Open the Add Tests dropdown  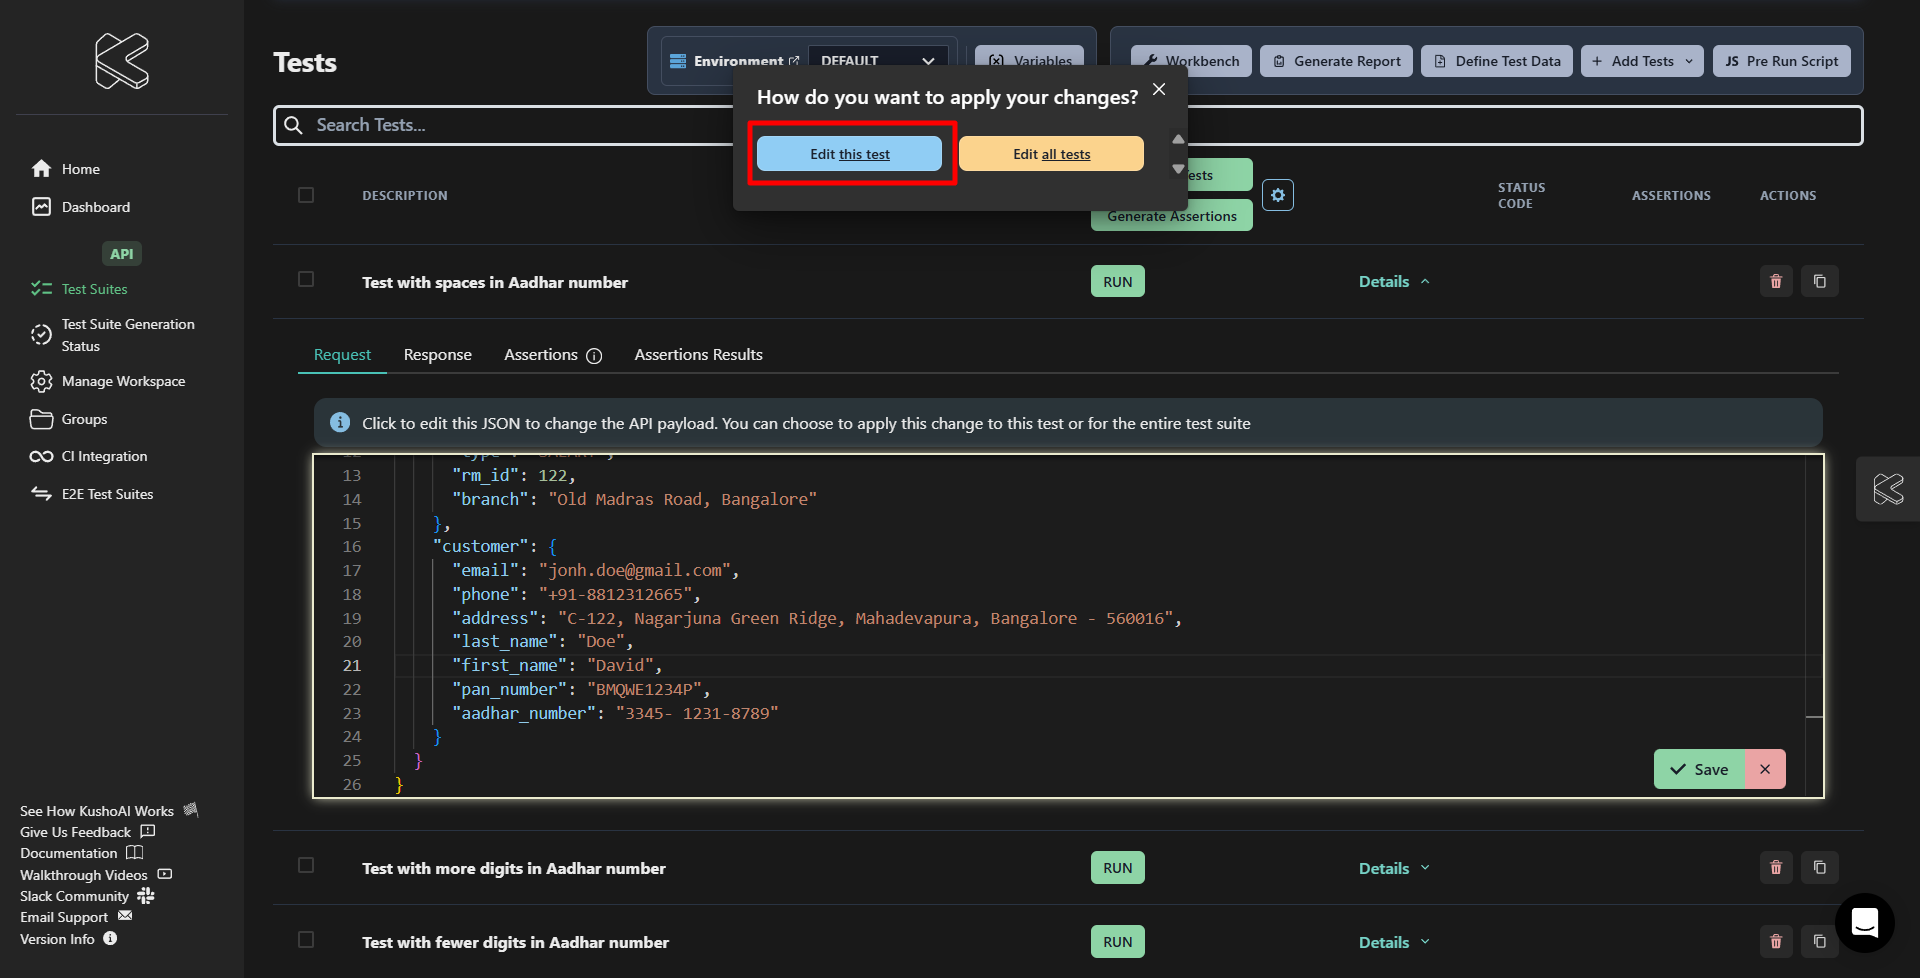[1641, 61]
